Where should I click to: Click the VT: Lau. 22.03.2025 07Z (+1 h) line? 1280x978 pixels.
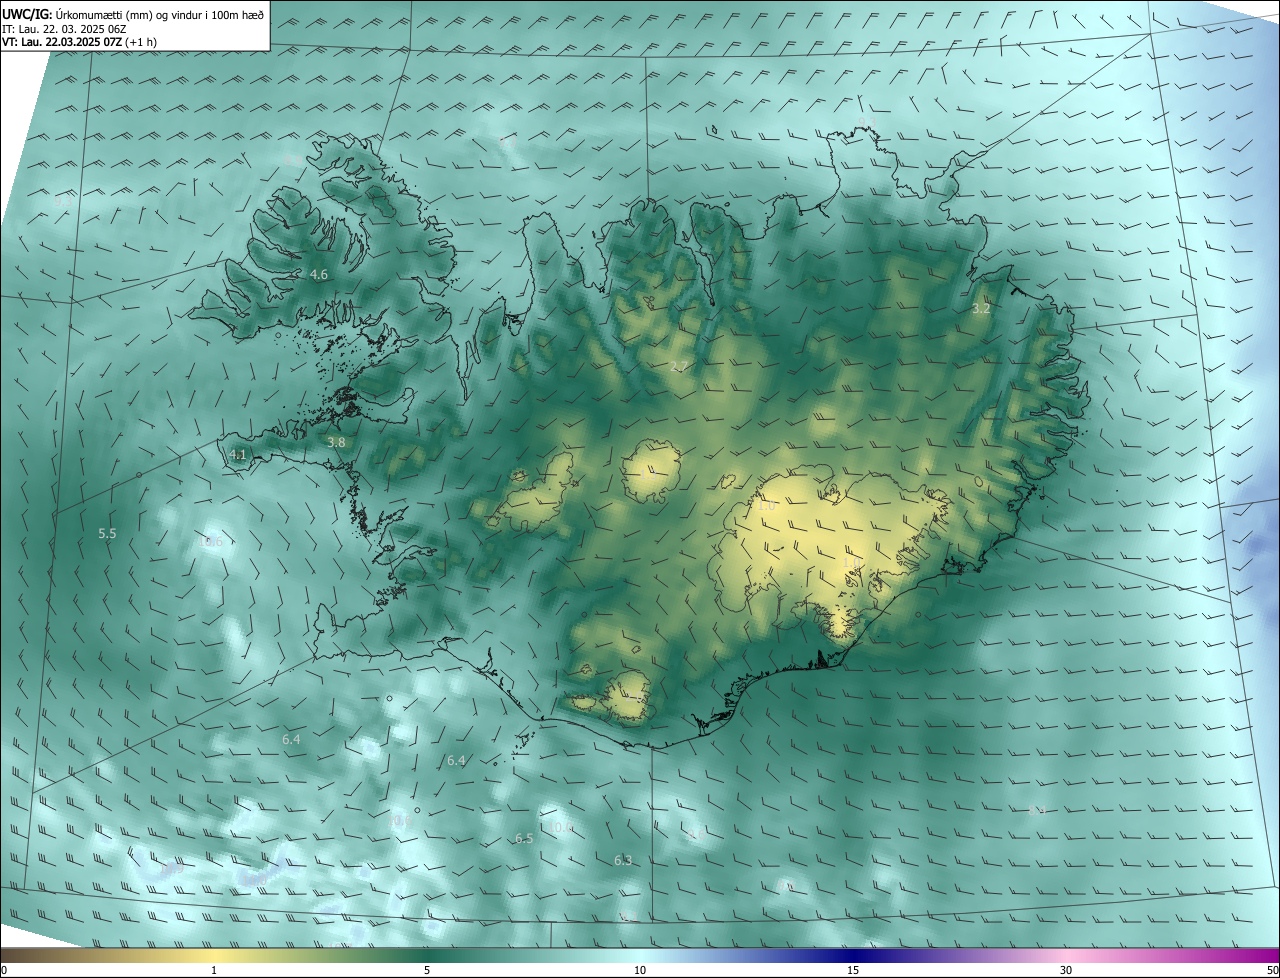click(80, 42)
